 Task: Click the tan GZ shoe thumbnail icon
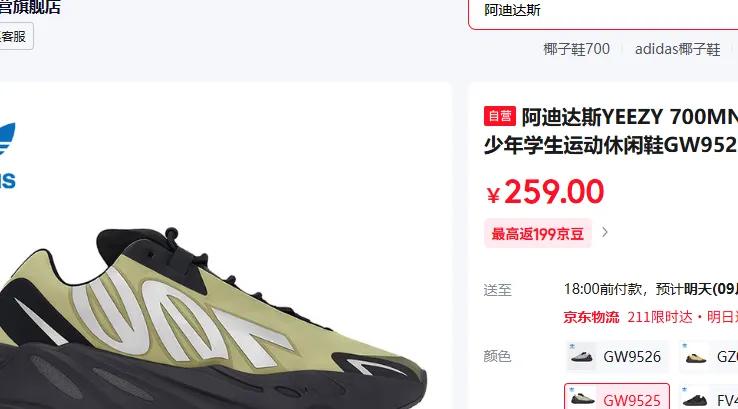[x=696, y=357]
